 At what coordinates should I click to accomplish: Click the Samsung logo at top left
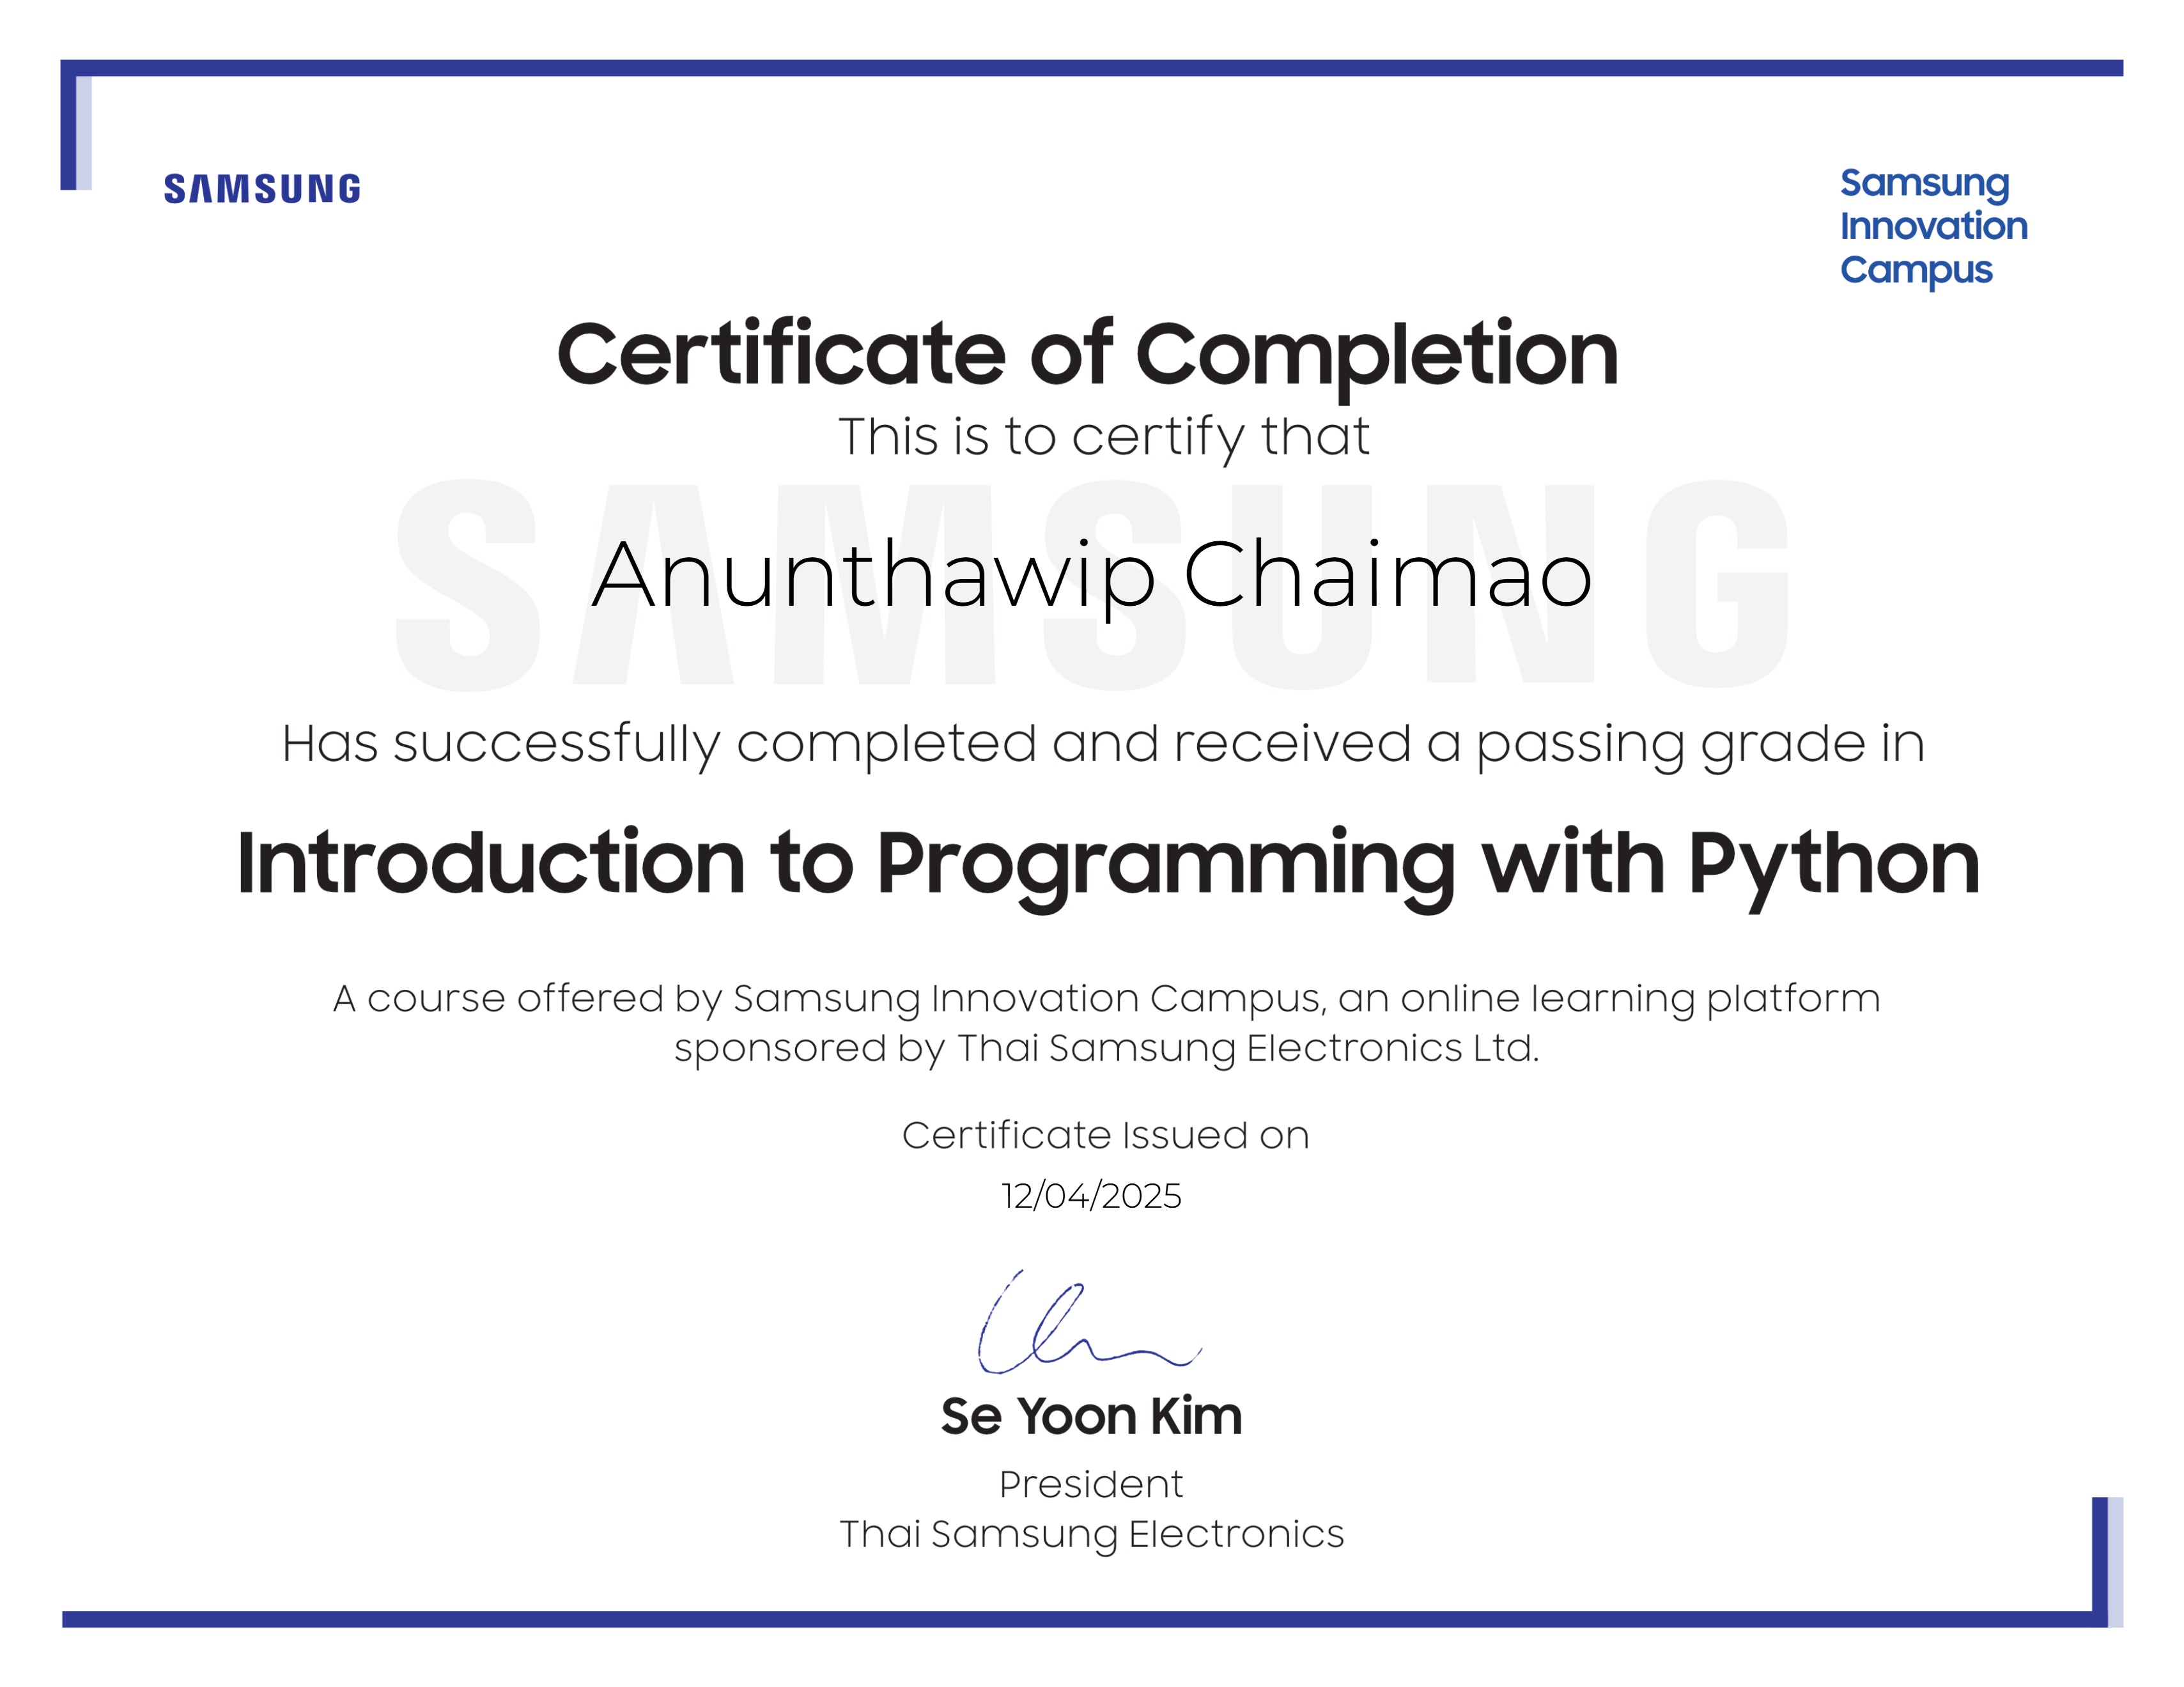pos(262,188)
